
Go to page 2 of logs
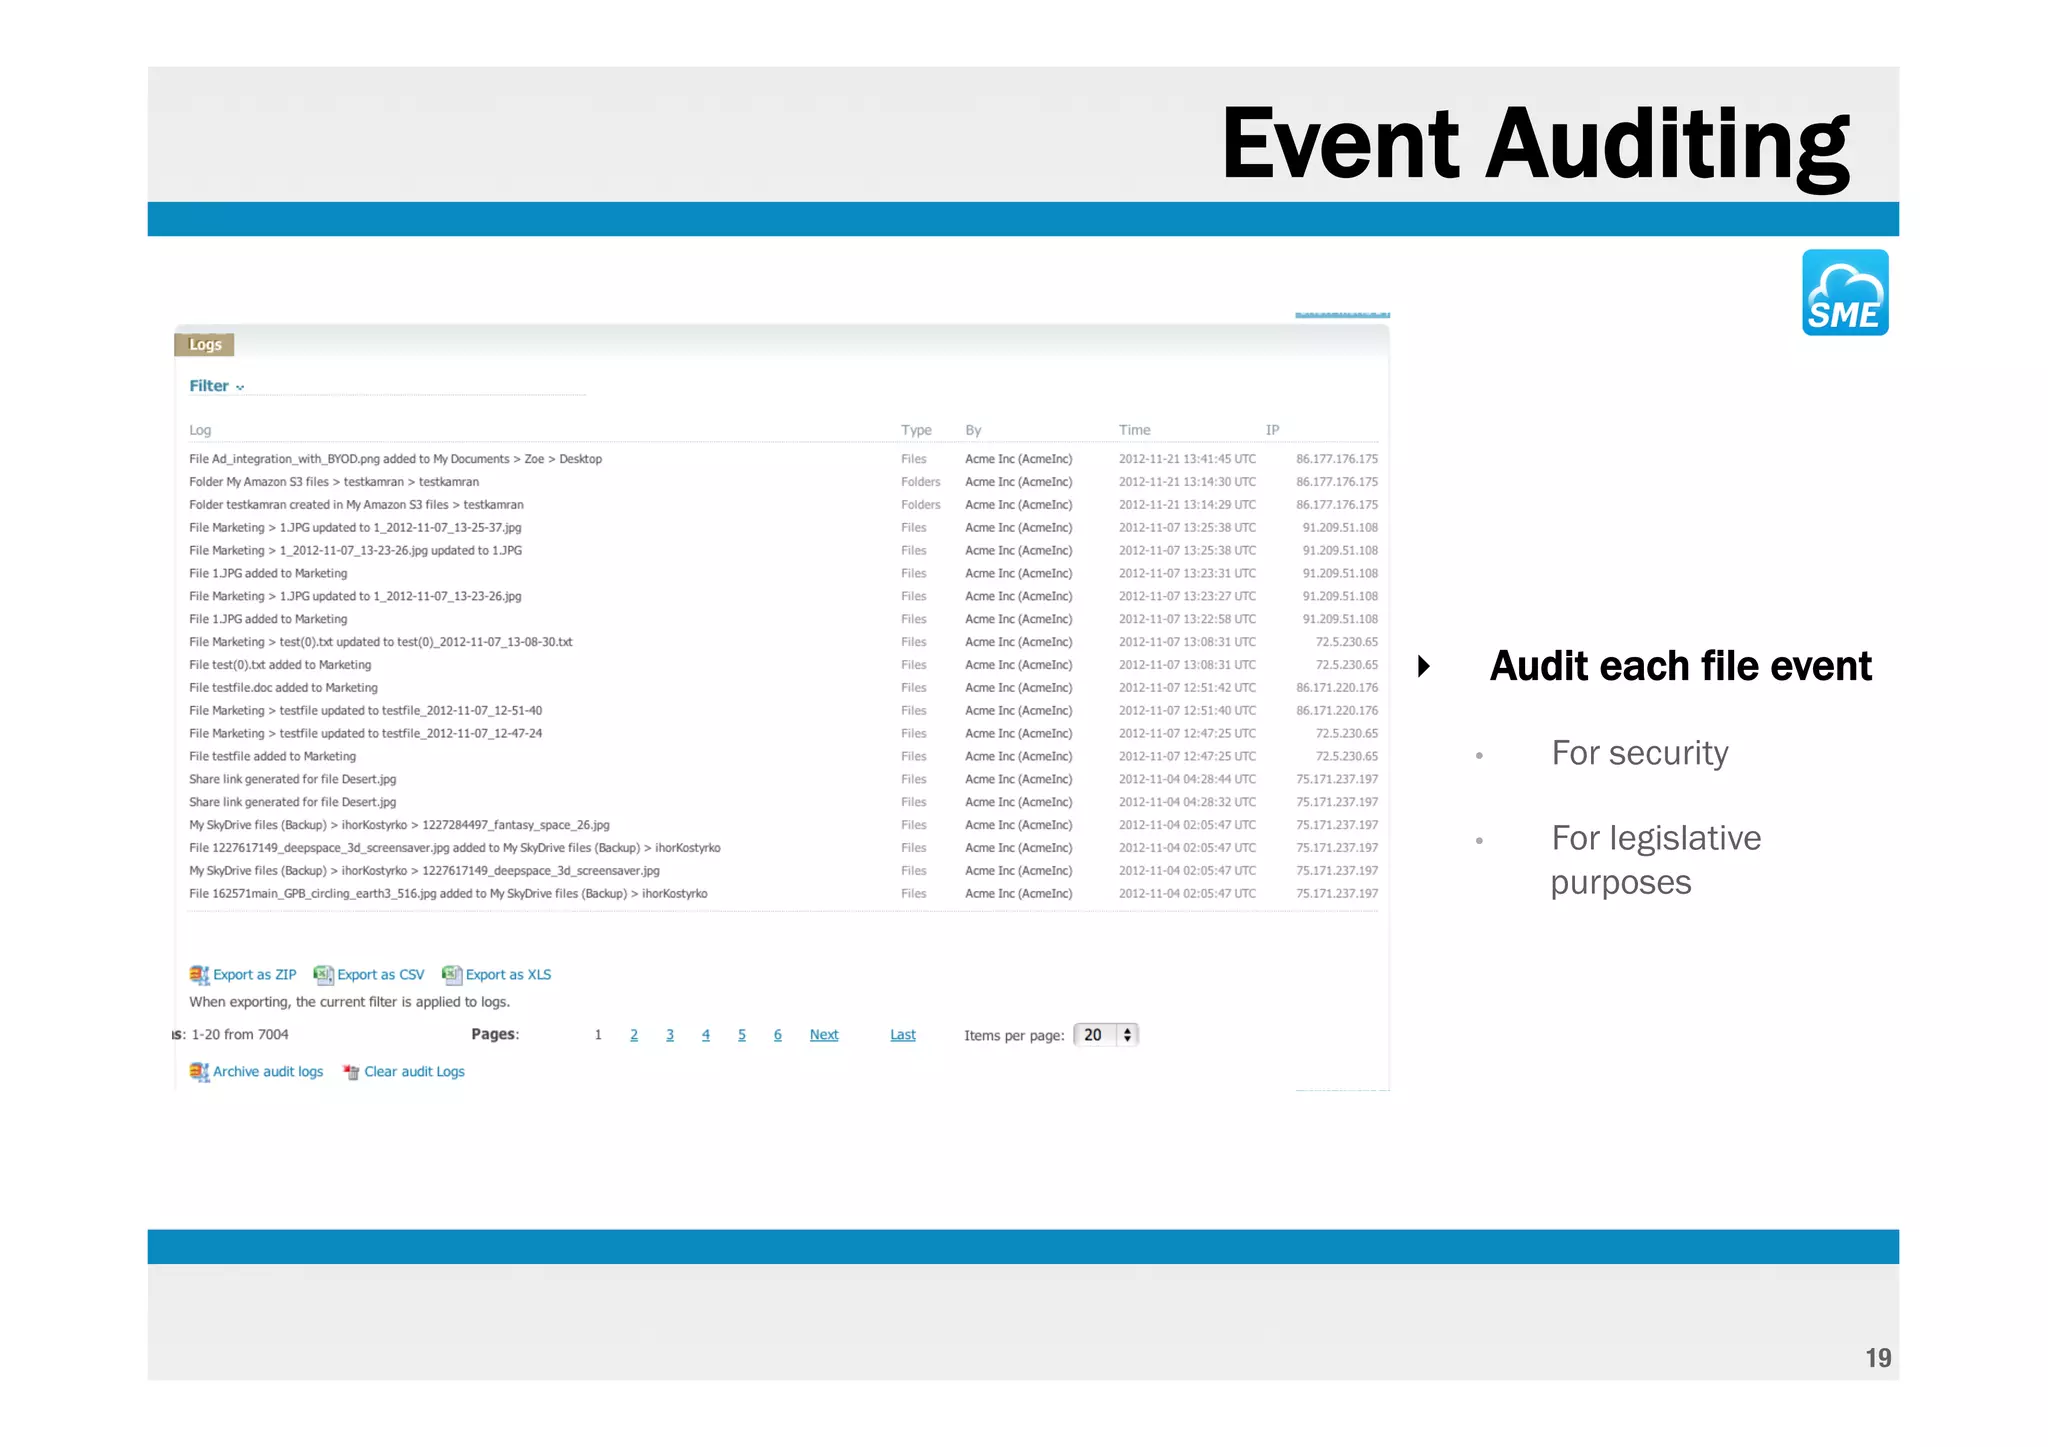pos(634,1035)
